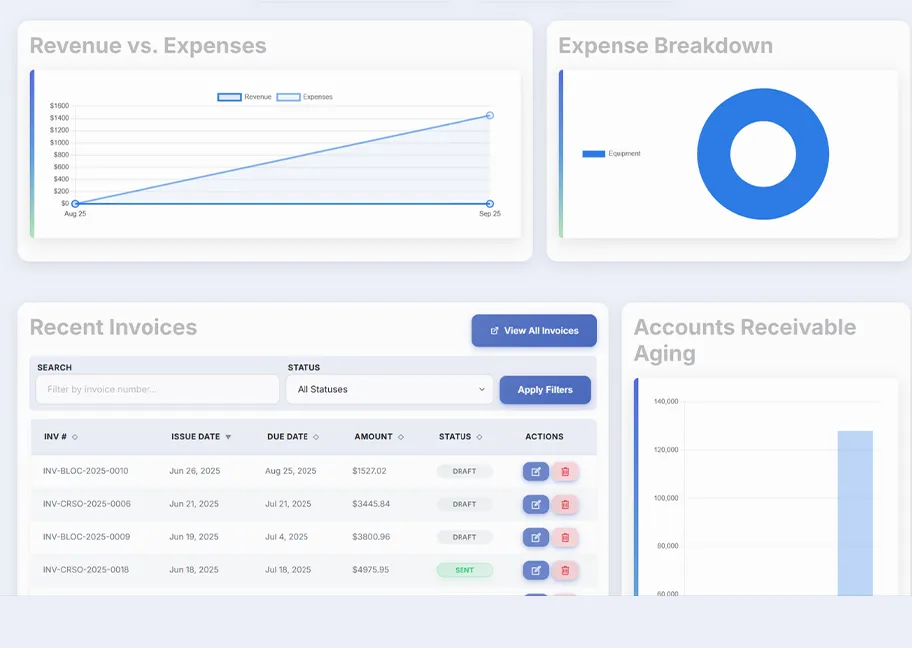Click the delete trash icon for INV-BLOC-2025-0010

pyautogui.click(x=566, y=471)
